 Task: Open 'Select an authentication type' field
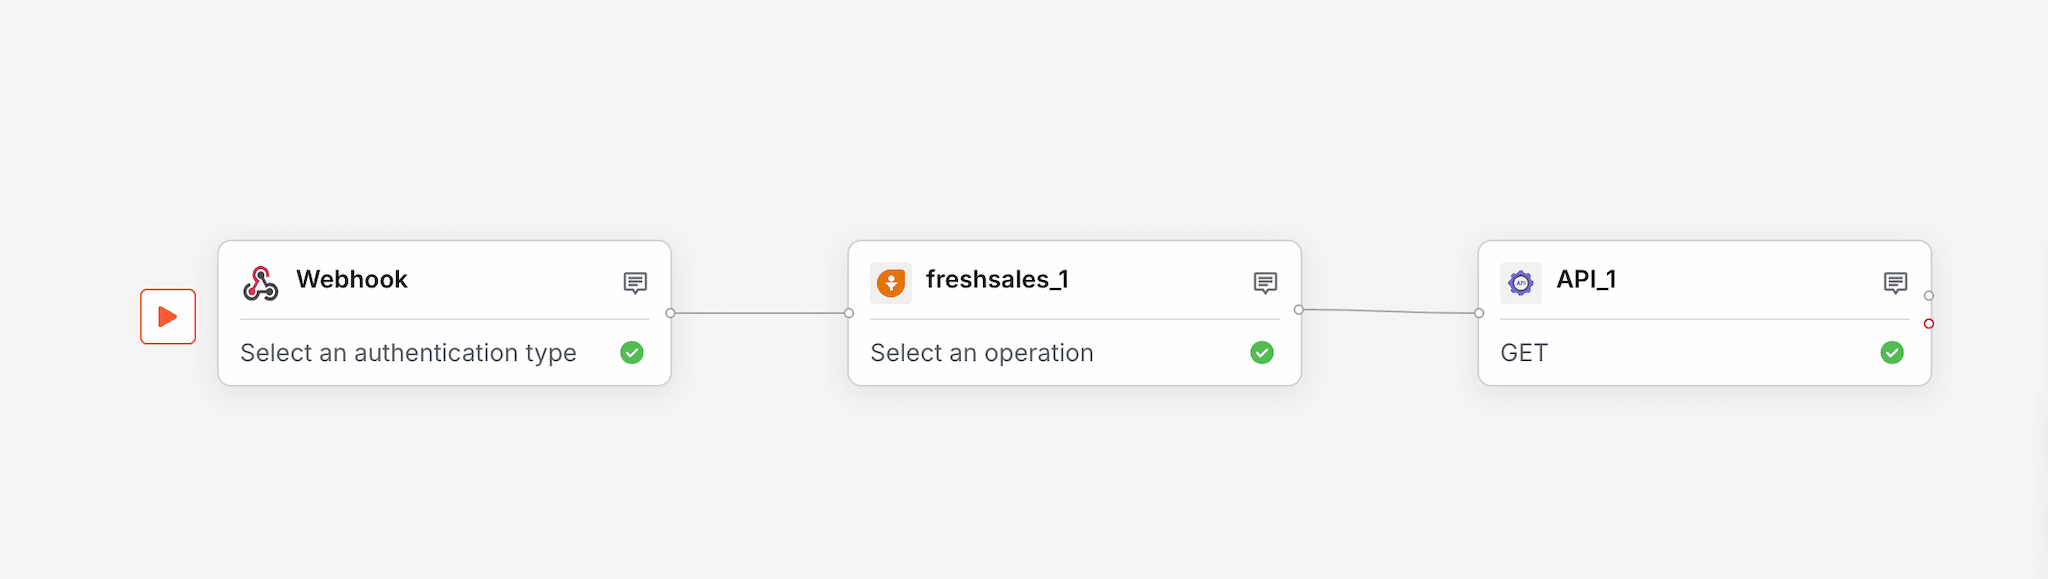click(408, 353)
